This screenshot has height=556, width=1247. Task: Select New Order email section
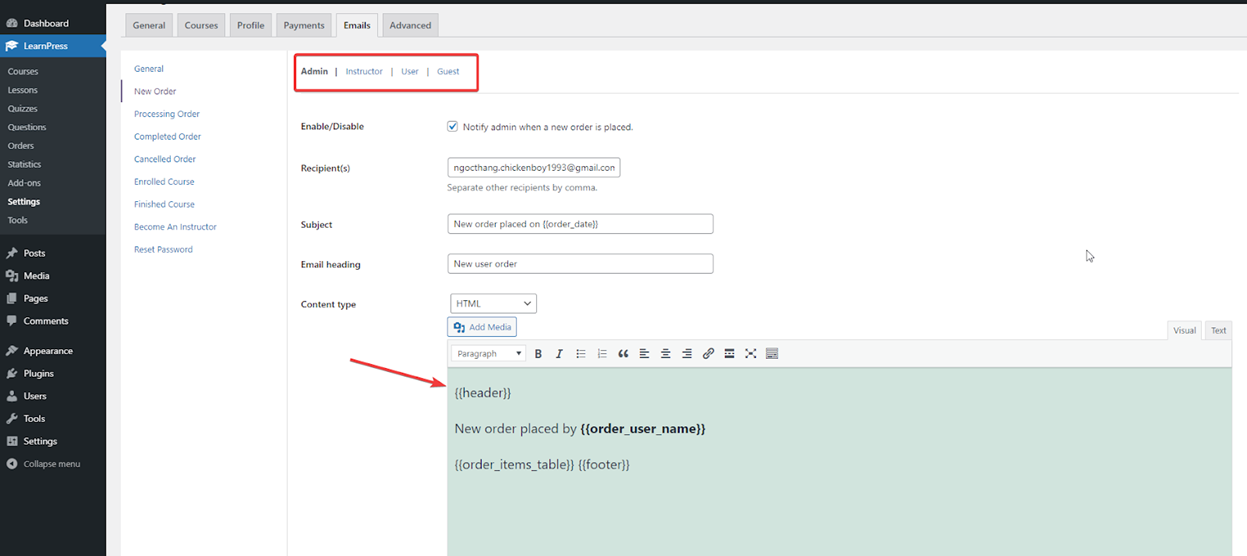point(155,91)
